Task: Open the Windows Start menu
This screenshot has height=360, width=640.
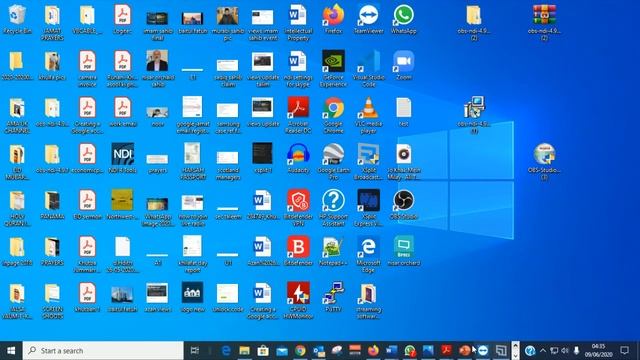Action: 11,351
